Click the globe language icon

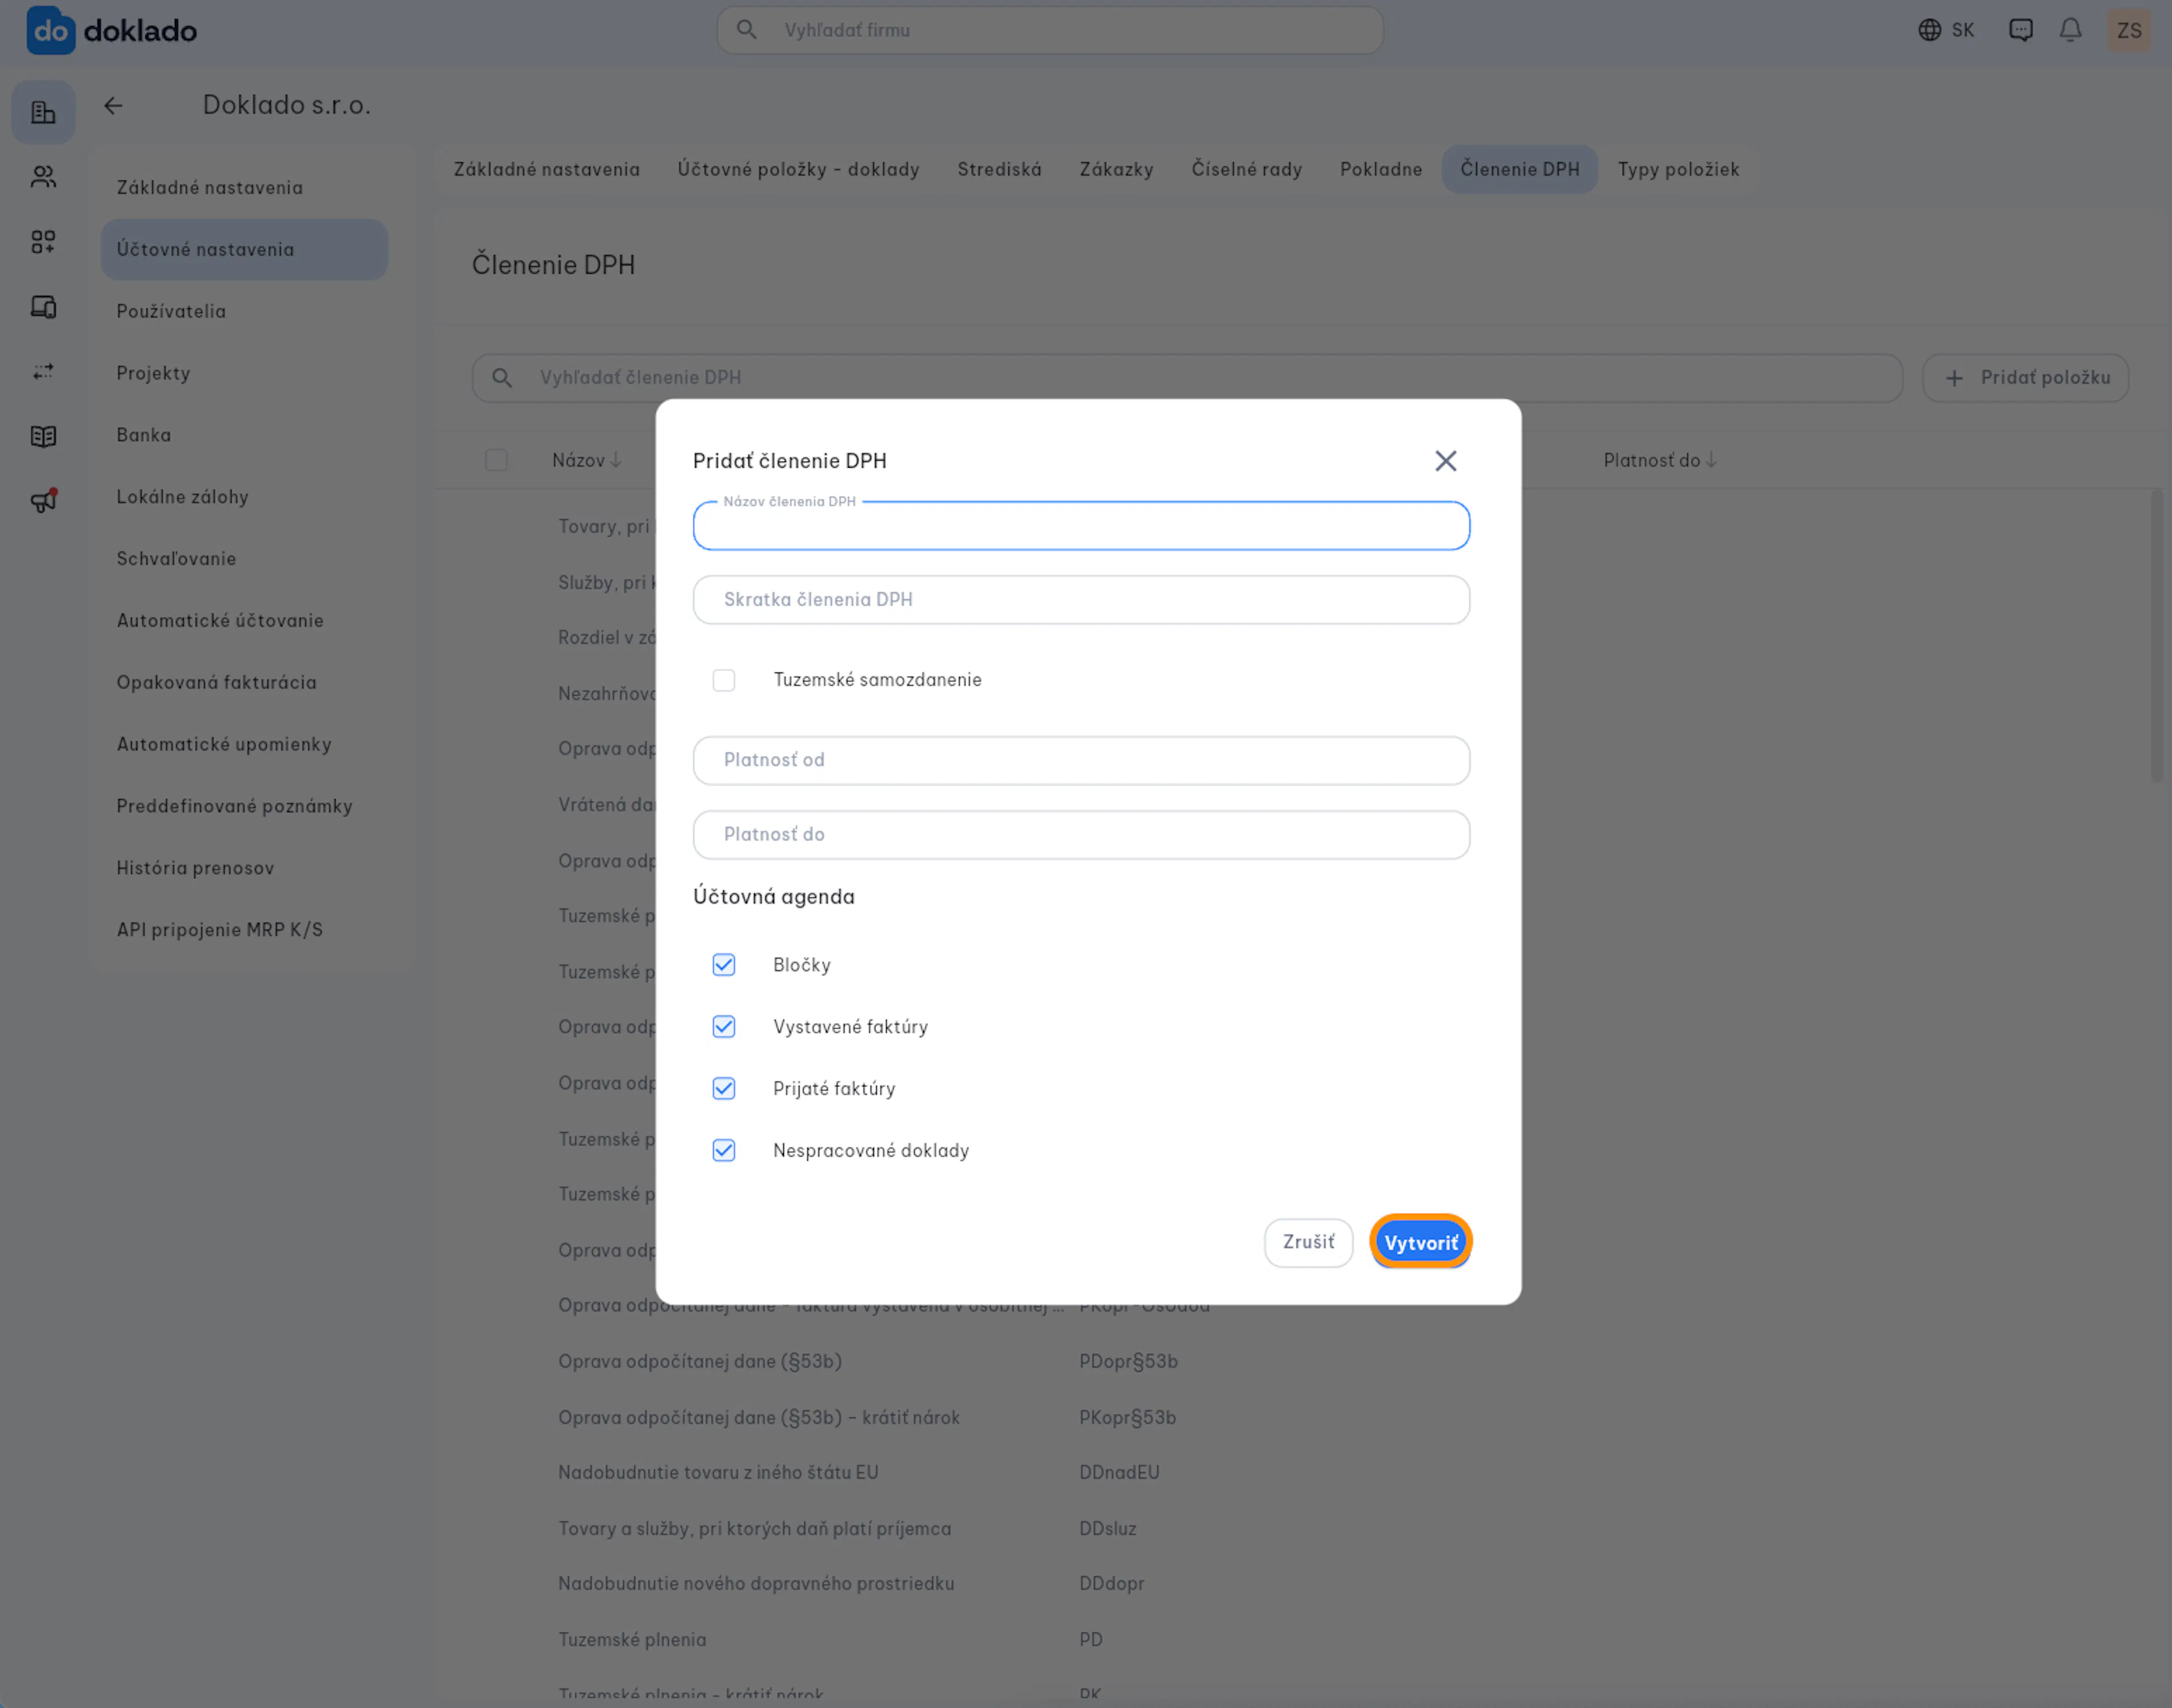point(1929,30)
